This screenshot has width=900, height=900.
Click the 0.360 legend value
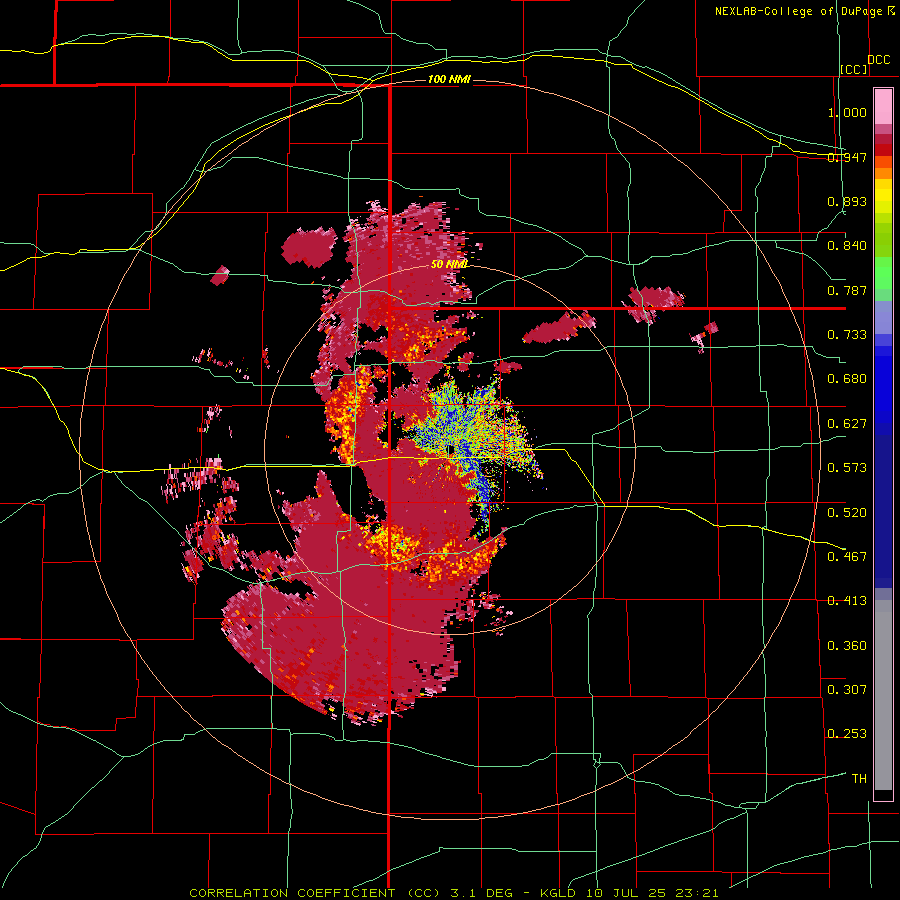pyautogui.click(x=847, y=646)
